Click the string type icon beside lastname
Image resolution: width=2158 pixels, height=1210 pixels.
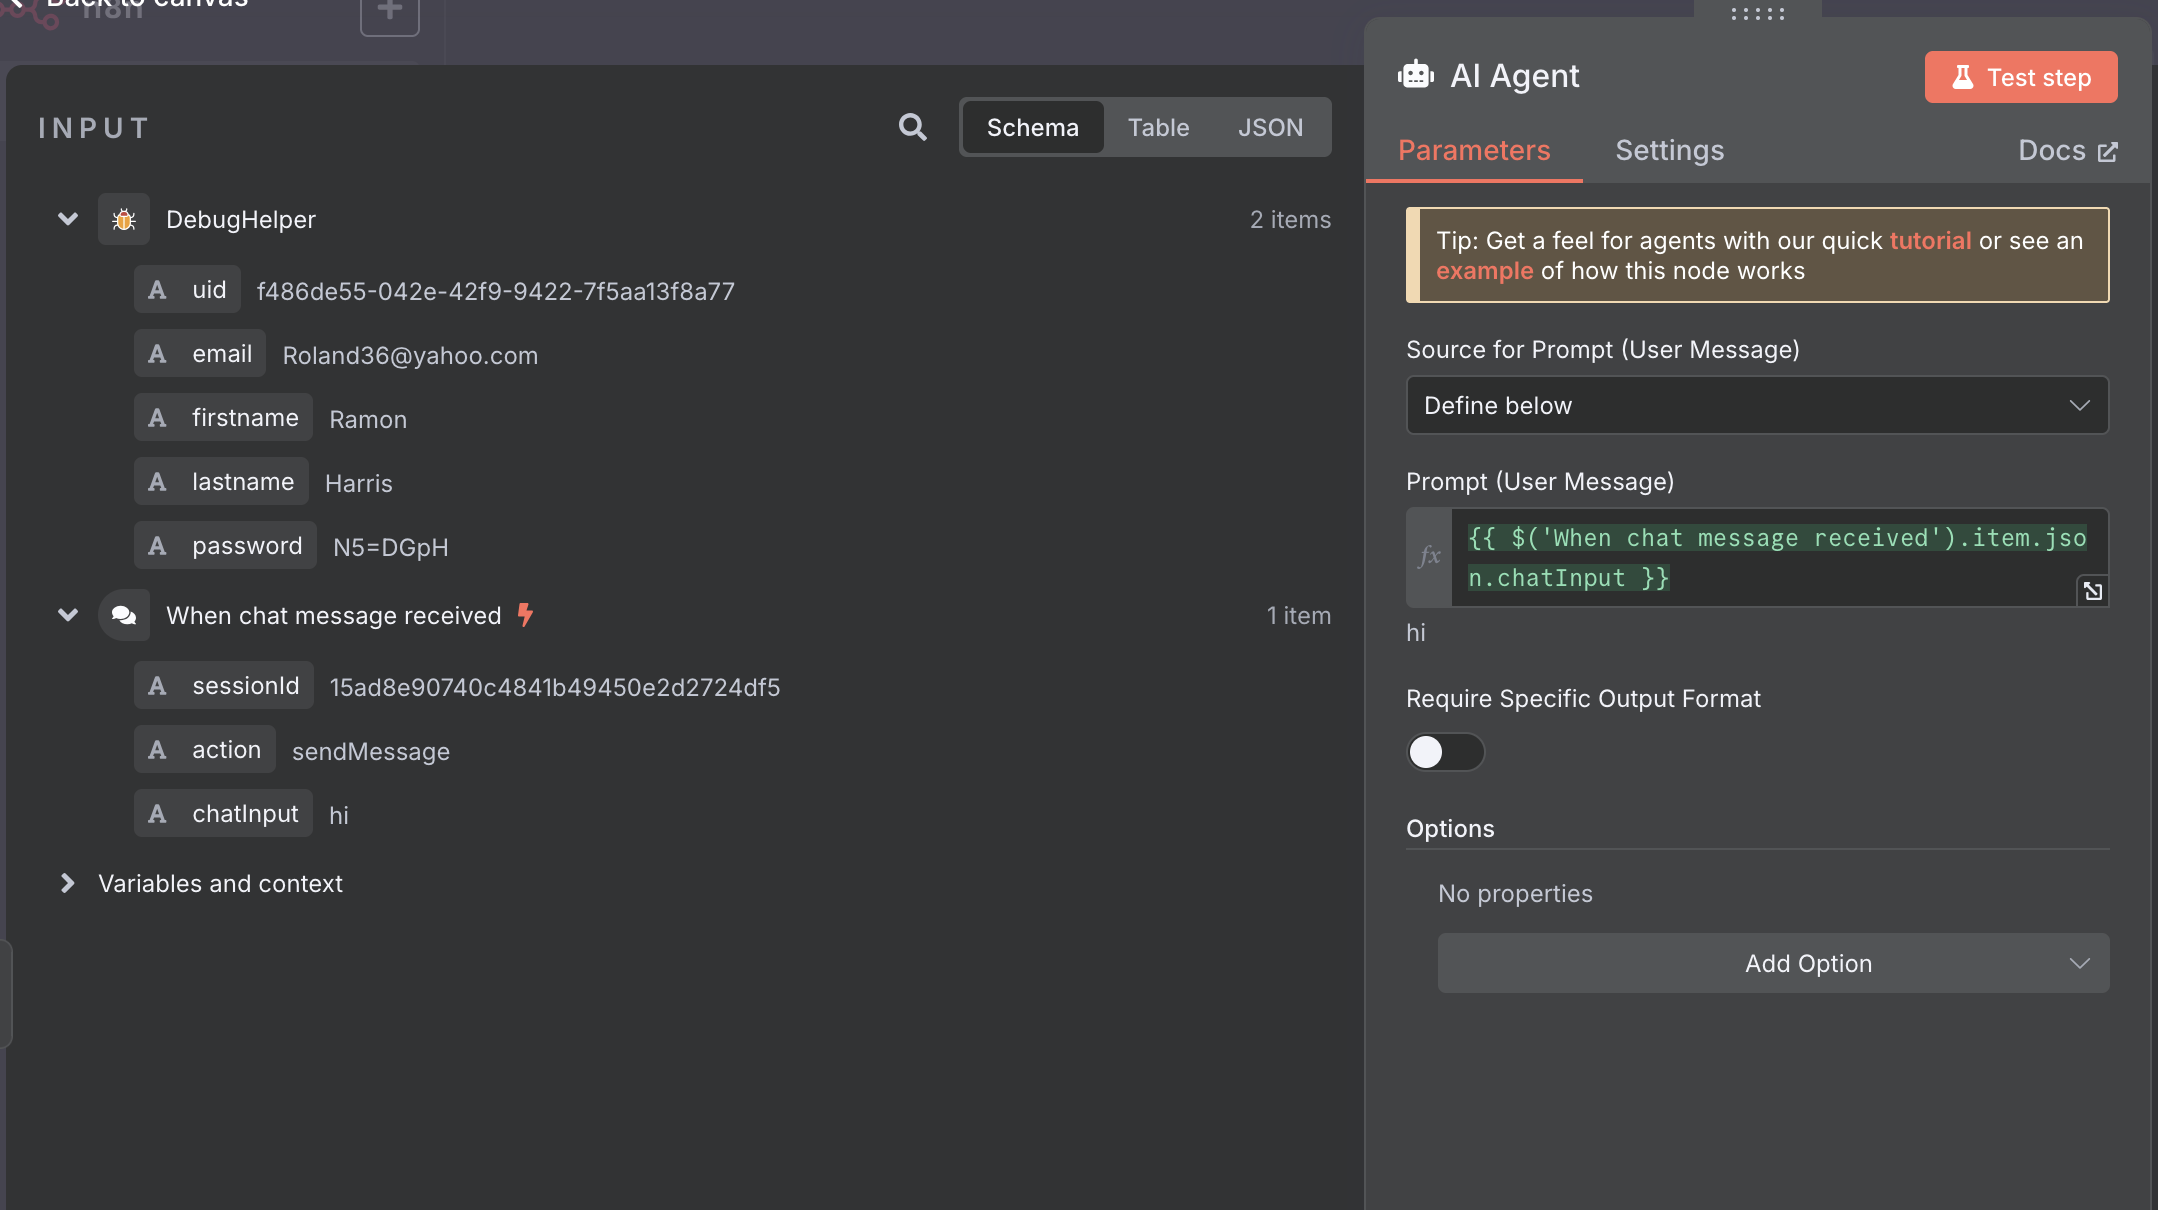157,482
